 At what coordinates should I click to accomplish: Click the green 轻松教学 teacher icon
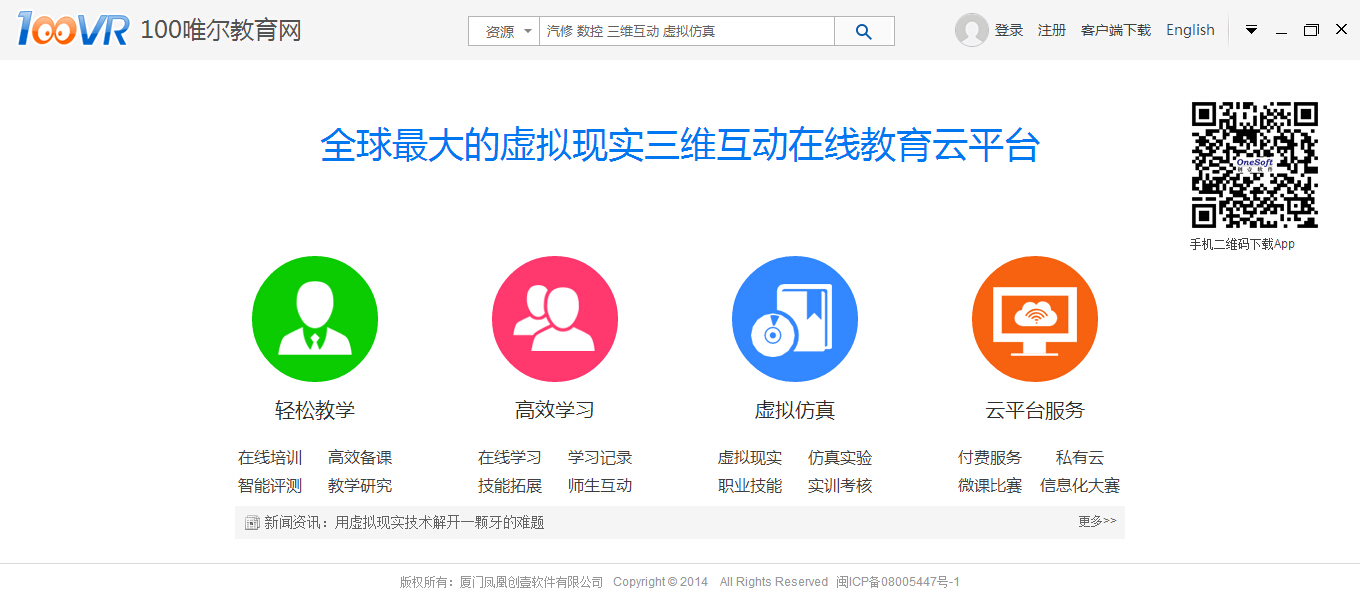pyautogui.click(x=315, y=319)
